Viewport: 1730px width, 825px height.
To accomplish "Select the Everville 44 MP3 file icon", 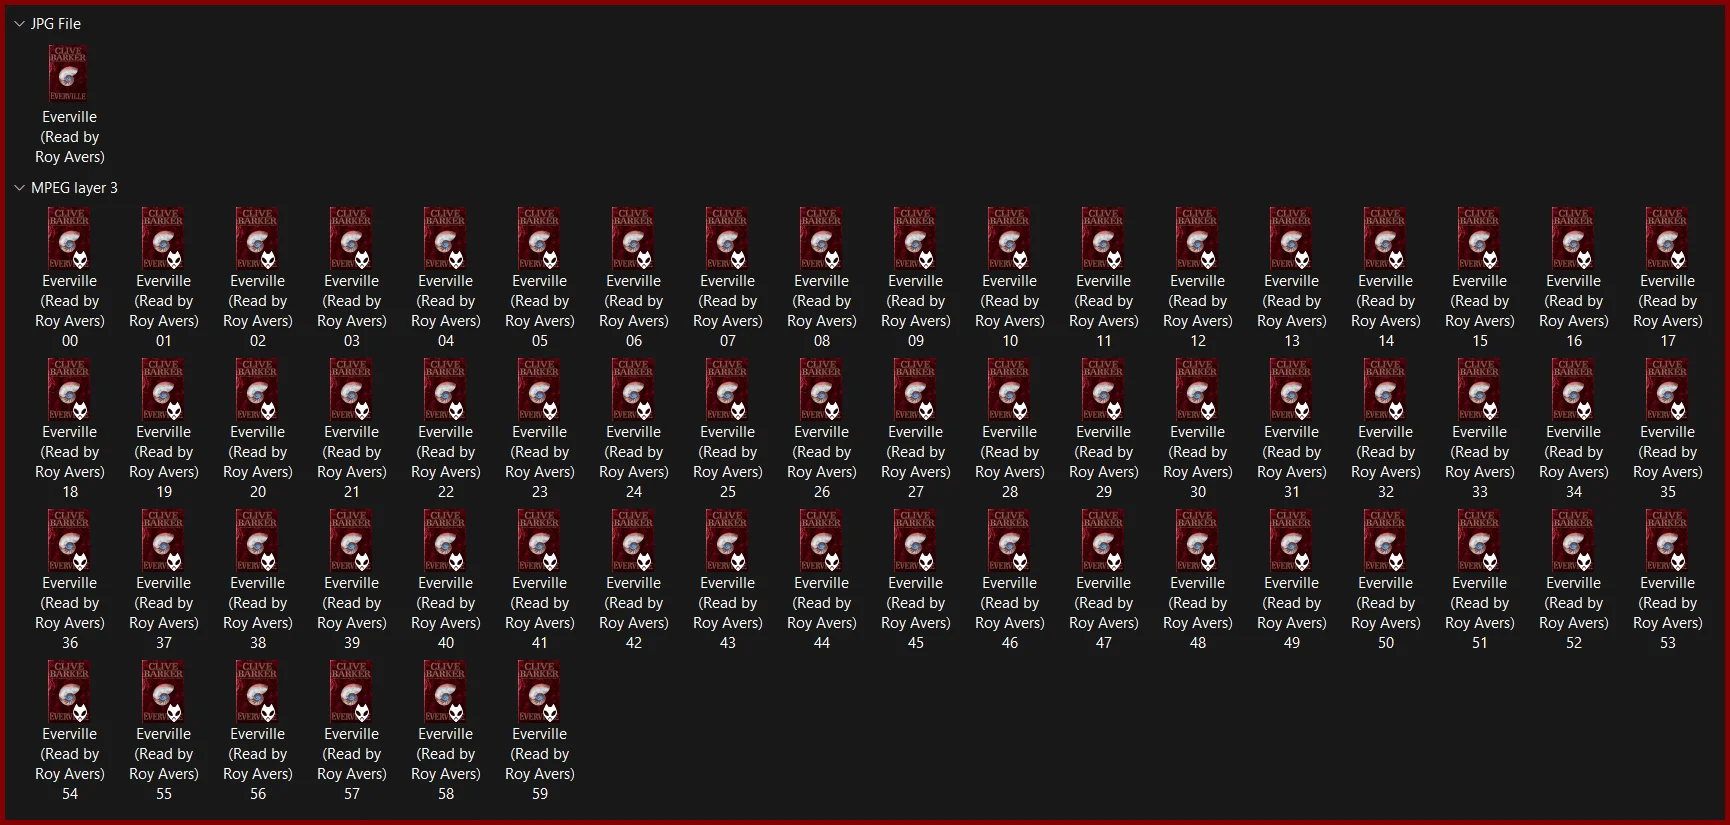I will coord(821,540).
